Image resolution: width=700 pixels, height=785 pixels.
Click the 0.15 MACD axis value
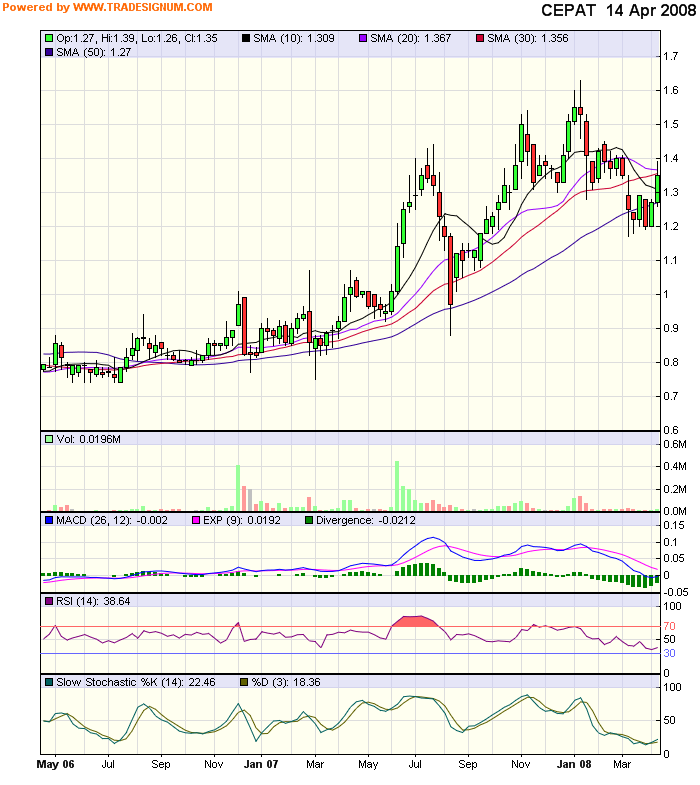(x=674, y=525)
